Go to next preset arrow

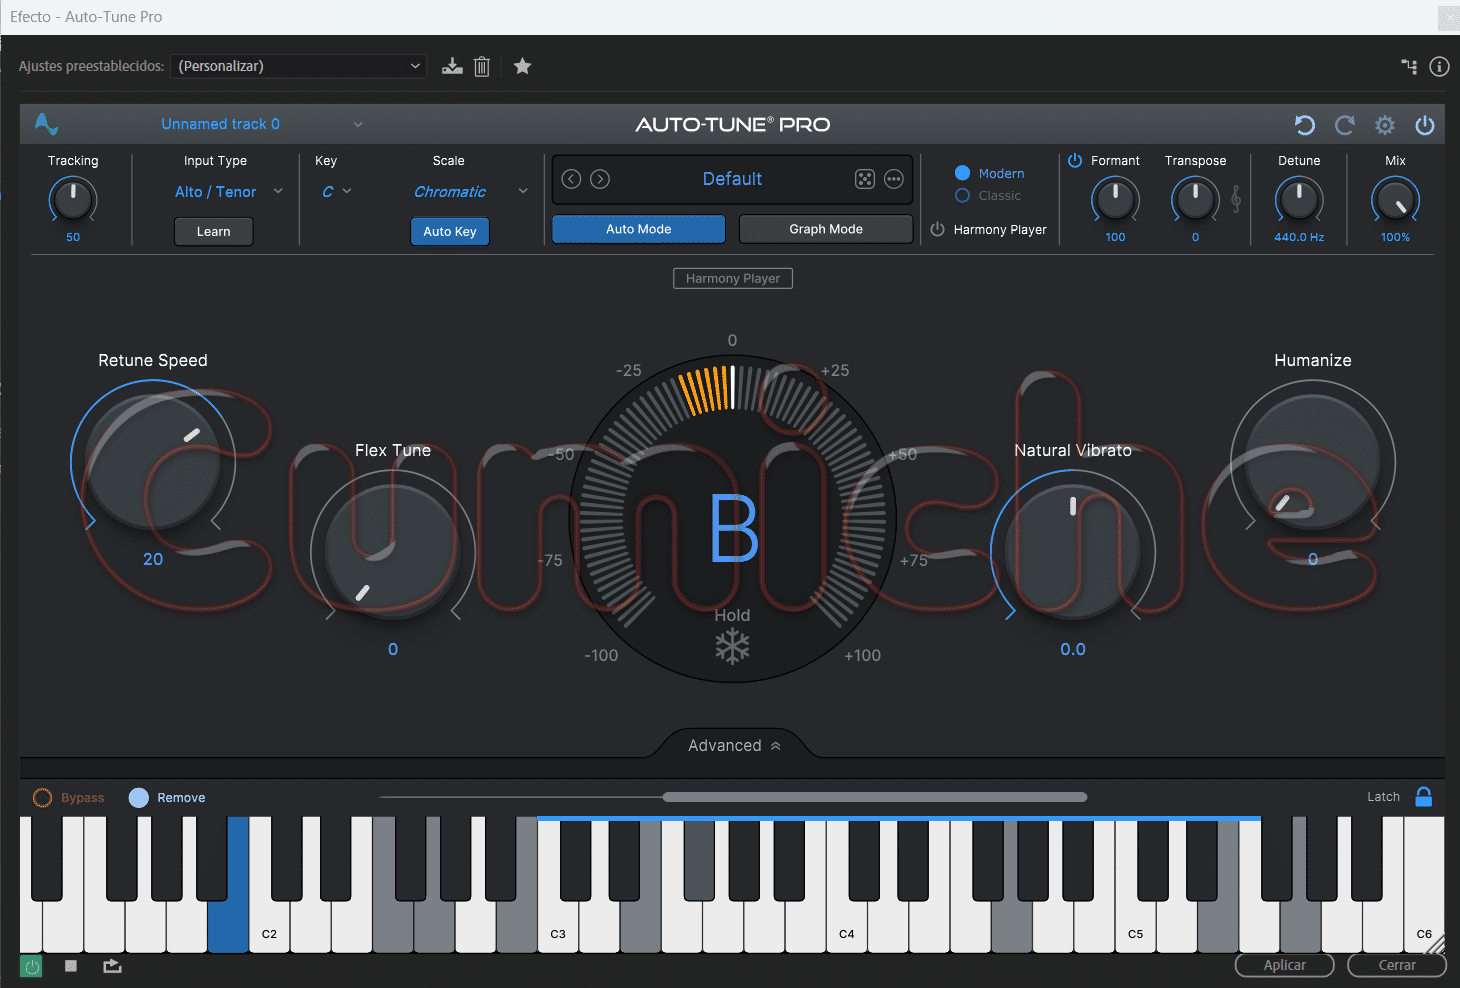pos(600,179)
